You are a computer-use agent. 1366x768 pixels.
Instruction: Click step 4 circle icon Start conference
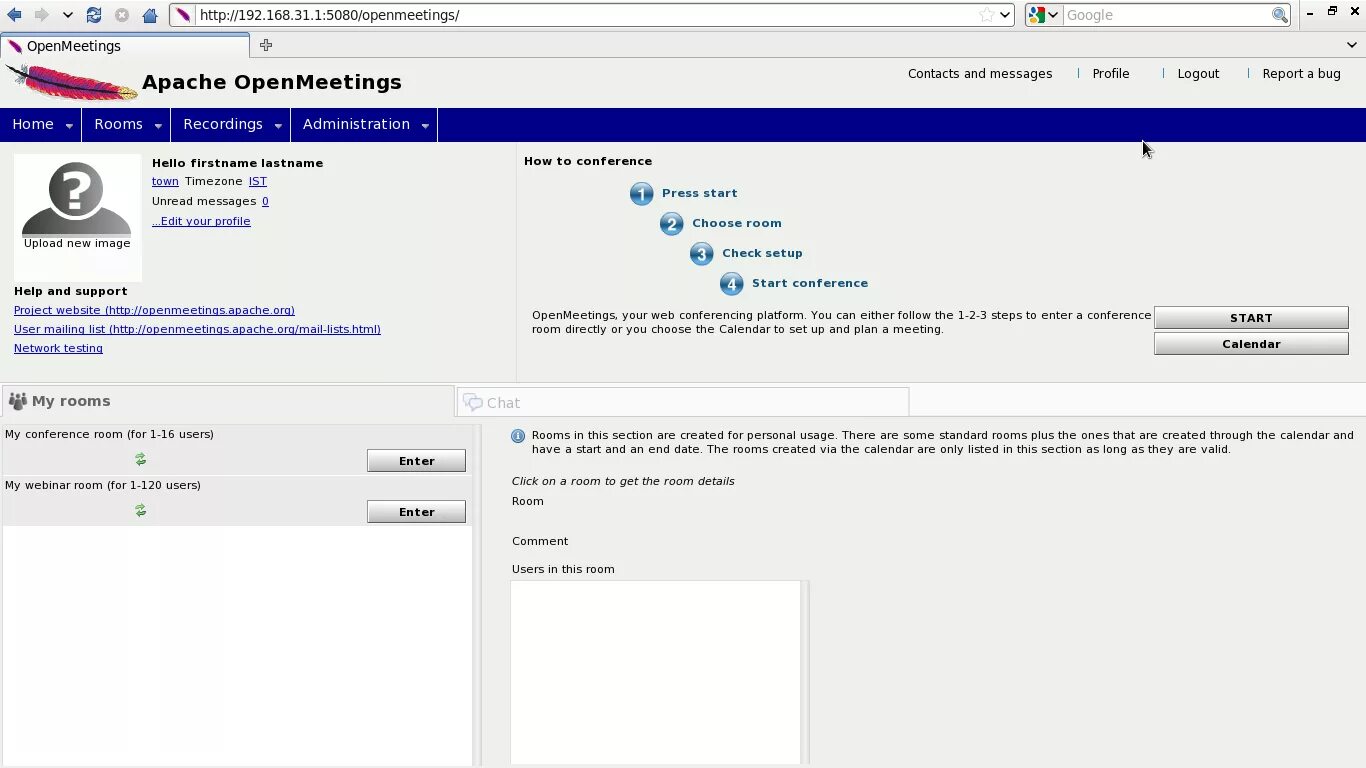pos(731,284)
